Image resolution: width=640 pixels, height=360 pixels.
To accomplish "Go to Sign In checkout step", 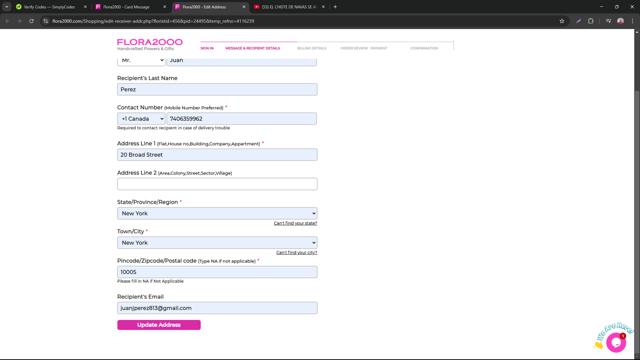I will pyautogui.click(x=207, y=48).
